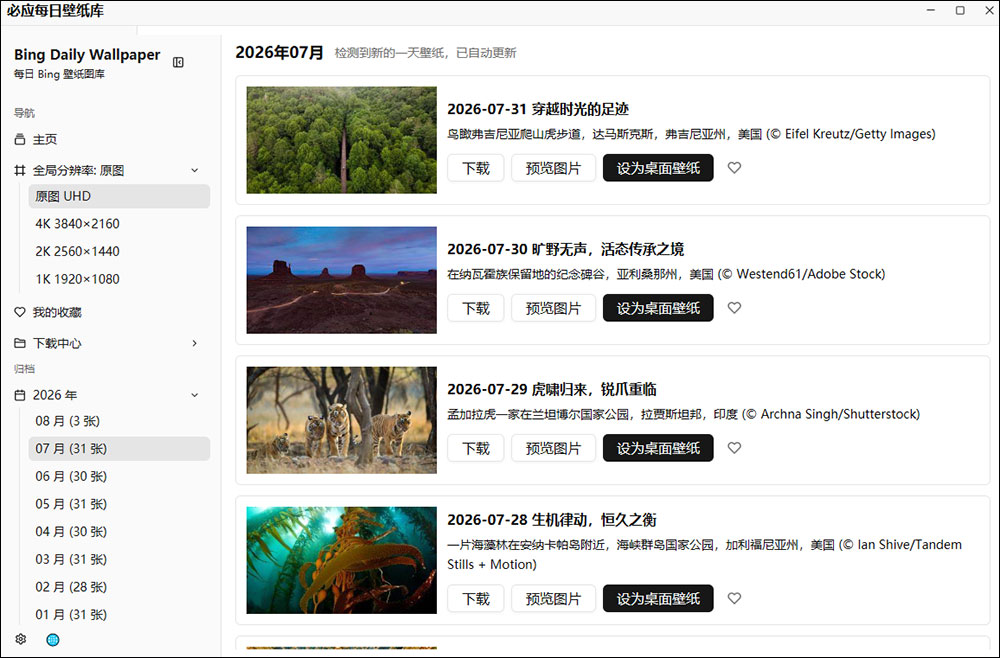Download the 2026-07-31 wallpaper
The height and width of the screenshot is (658, 1000).
[476, 168]
